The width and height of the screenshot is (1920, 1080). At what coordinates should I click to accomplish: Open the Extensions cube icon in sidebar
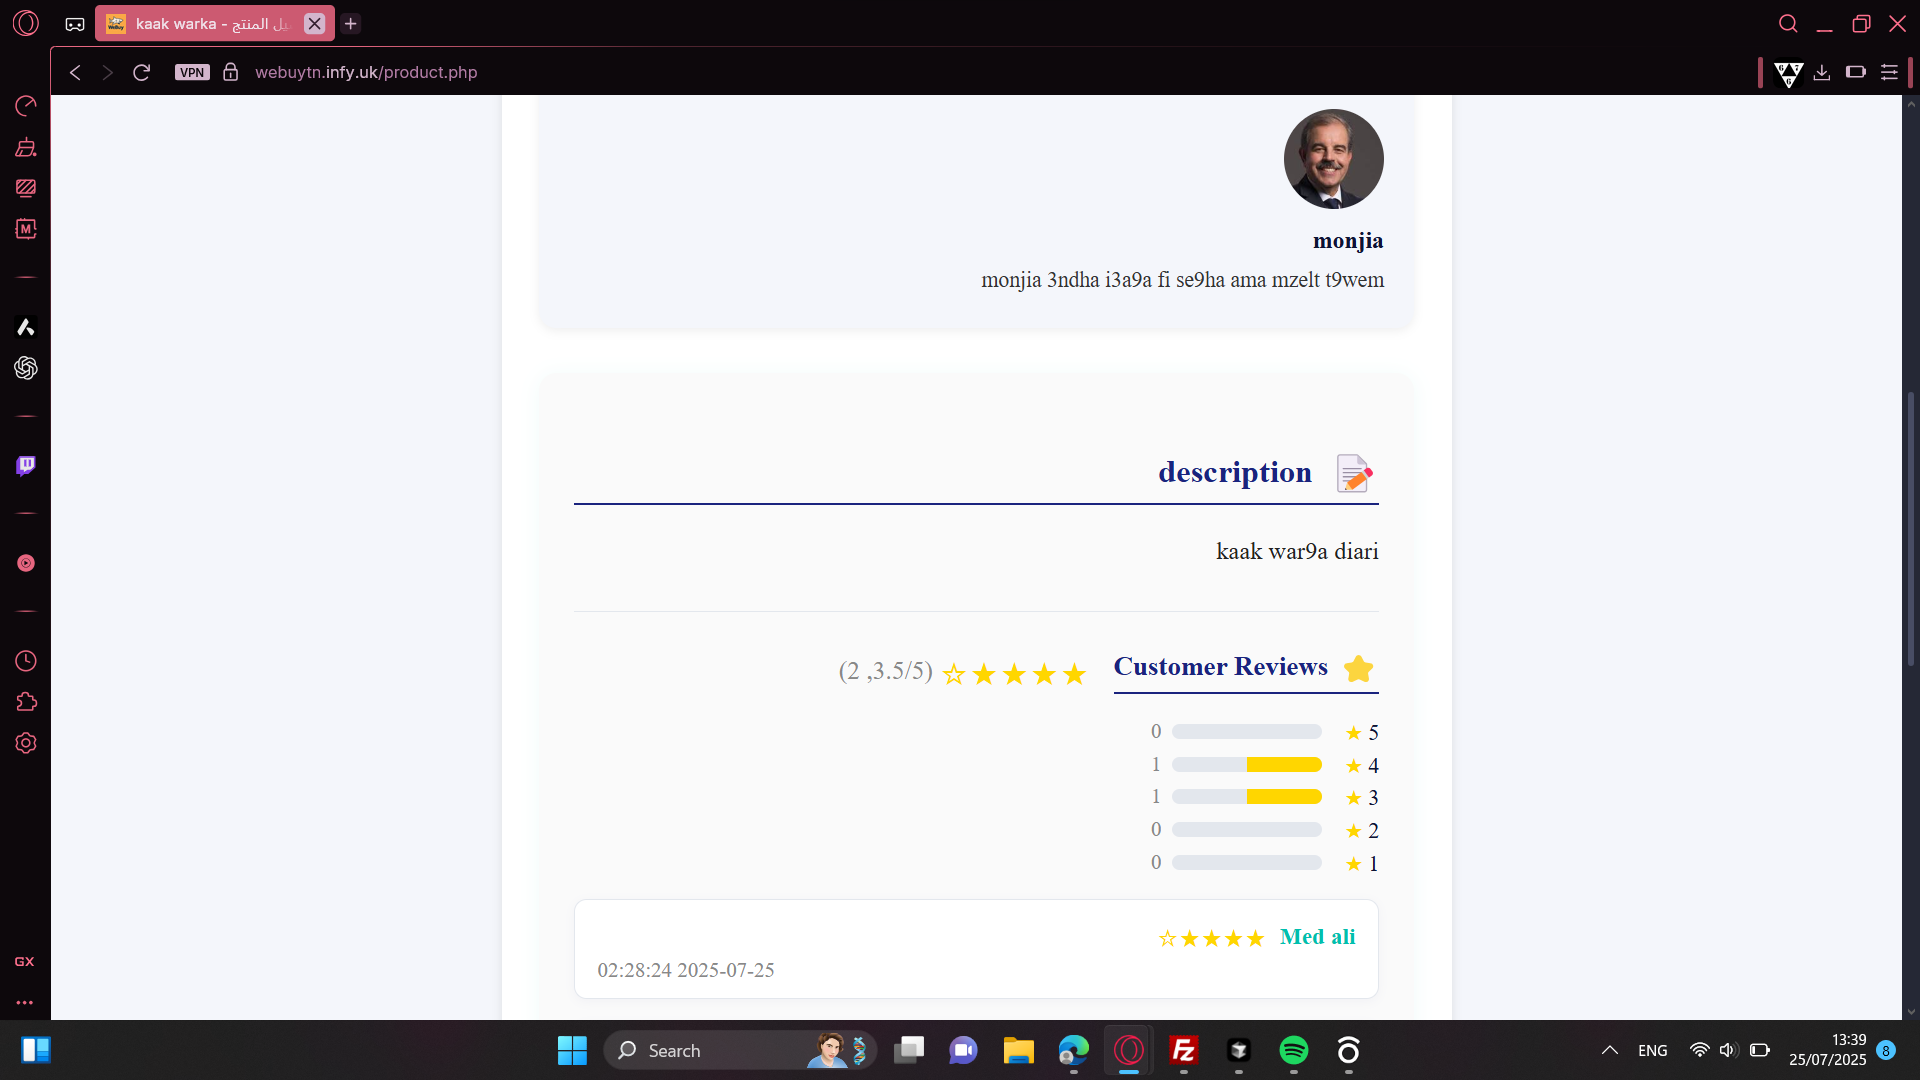coord(26,702)
